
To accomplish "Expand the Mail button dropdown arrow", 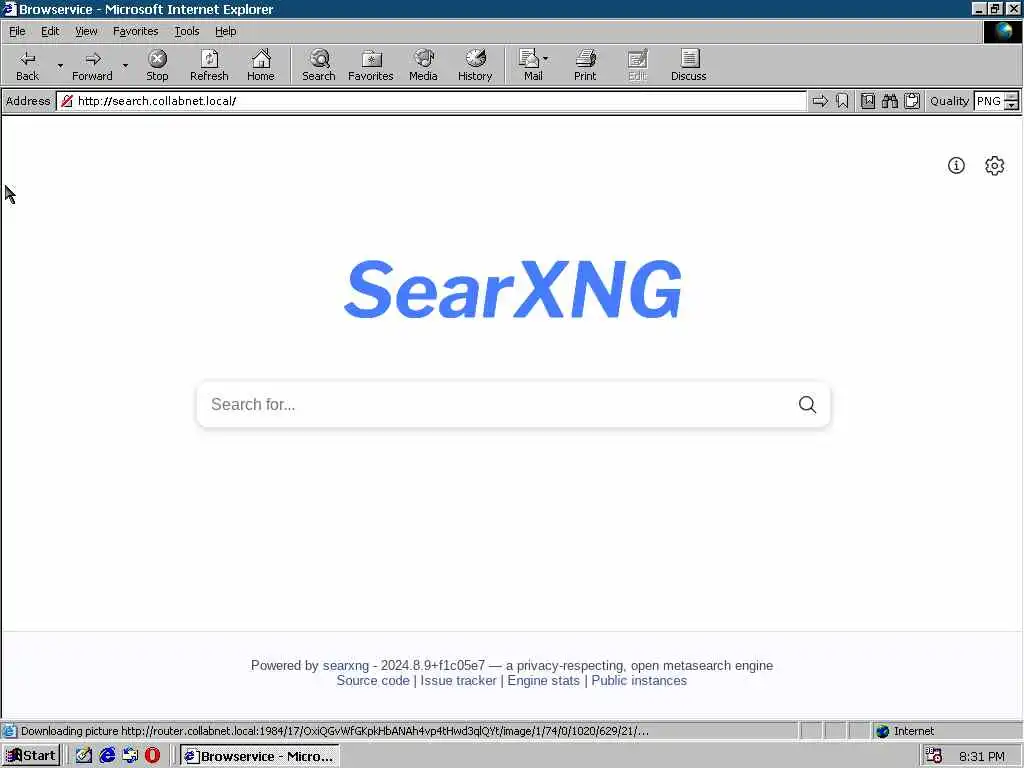I will (546, 59).
